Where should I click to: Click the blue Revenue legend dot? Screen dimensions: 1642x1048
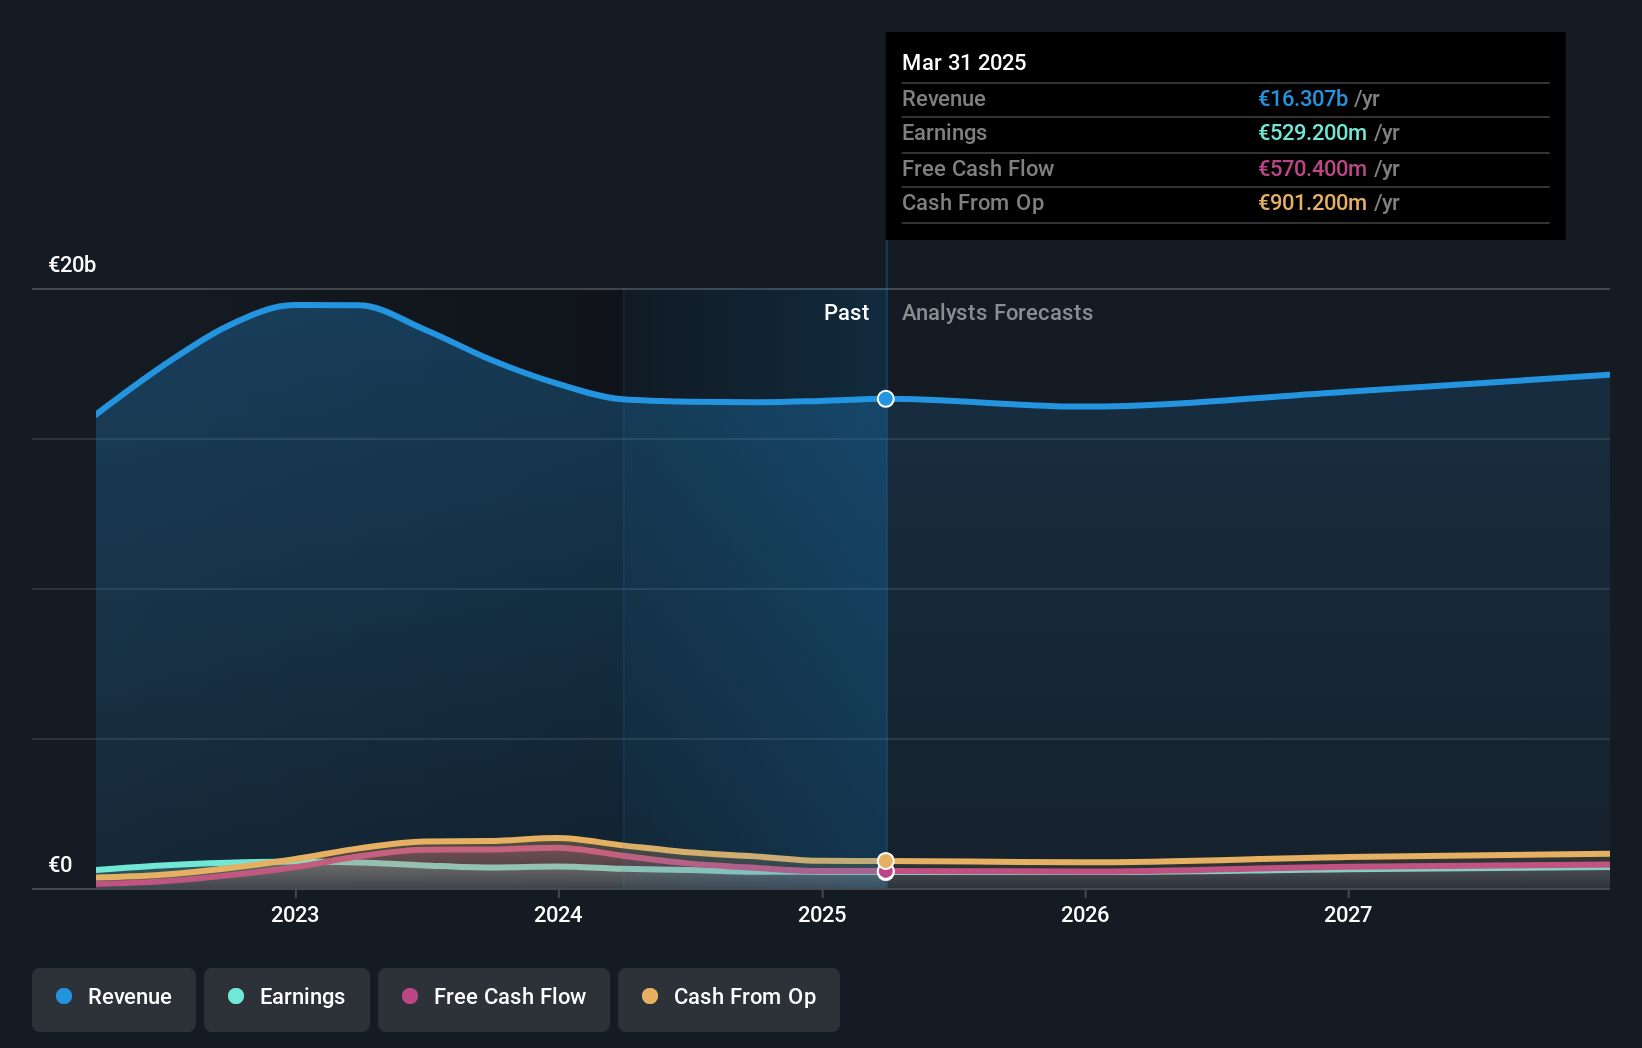pos(62,997)
